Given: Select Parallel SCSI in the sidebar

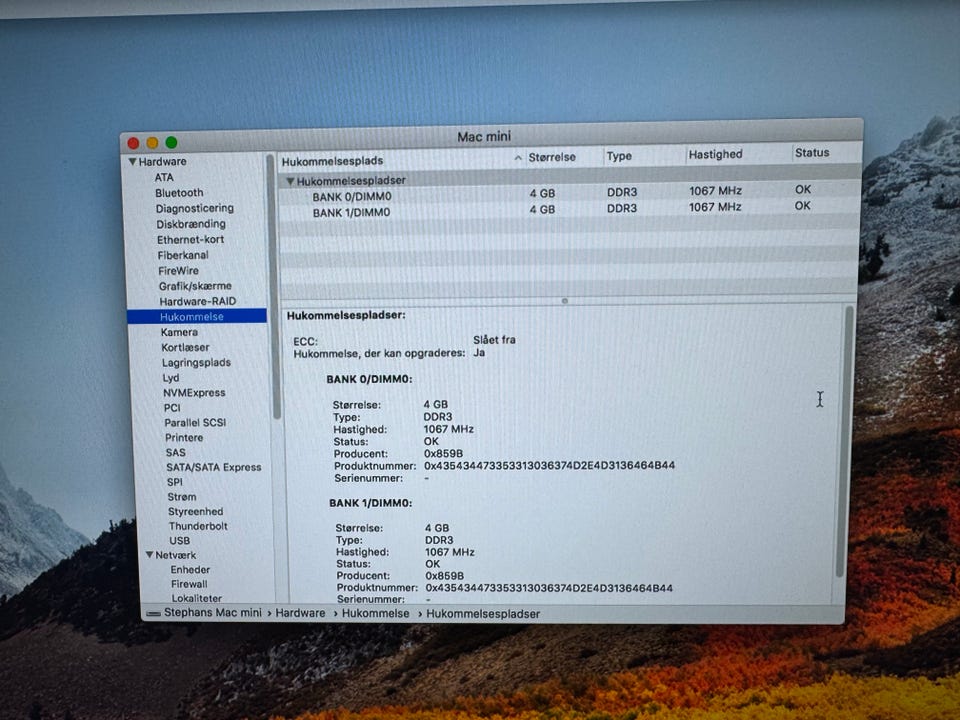Looking at the screenshot, I should point(195,422).
